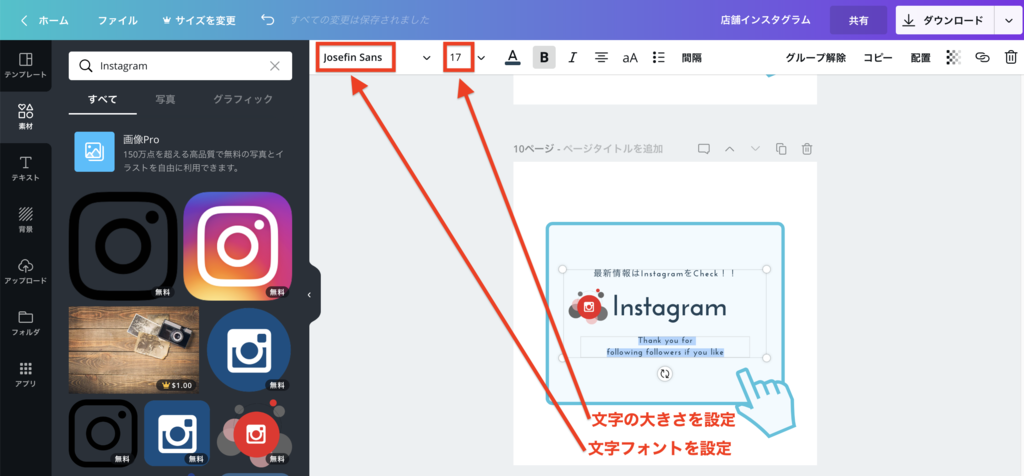This screenshot has width=1024, height=476.
Task: Clear the Instagram search with X
Action: point(275,66)
